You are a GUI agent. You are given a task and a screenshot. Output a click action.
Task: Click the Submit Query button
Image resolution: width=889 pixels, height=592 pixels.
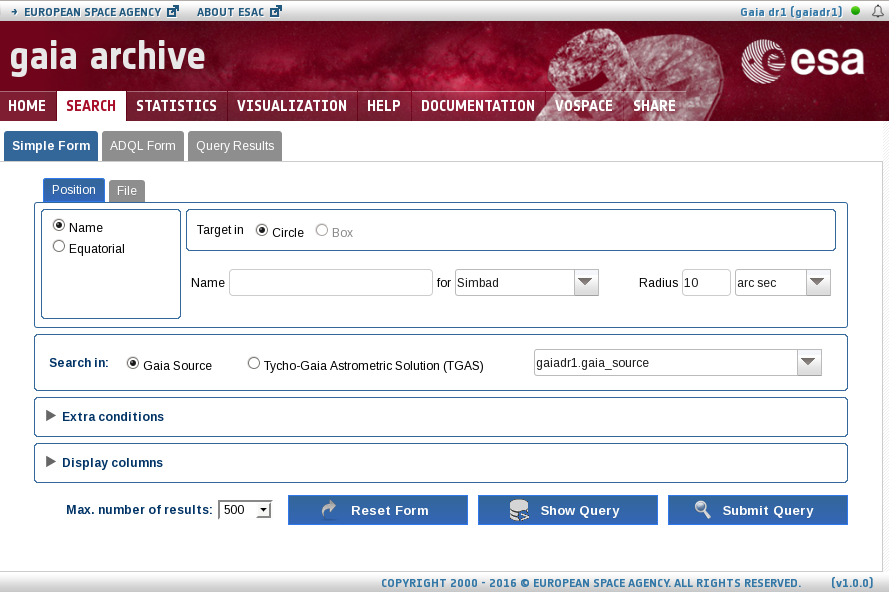758,510
